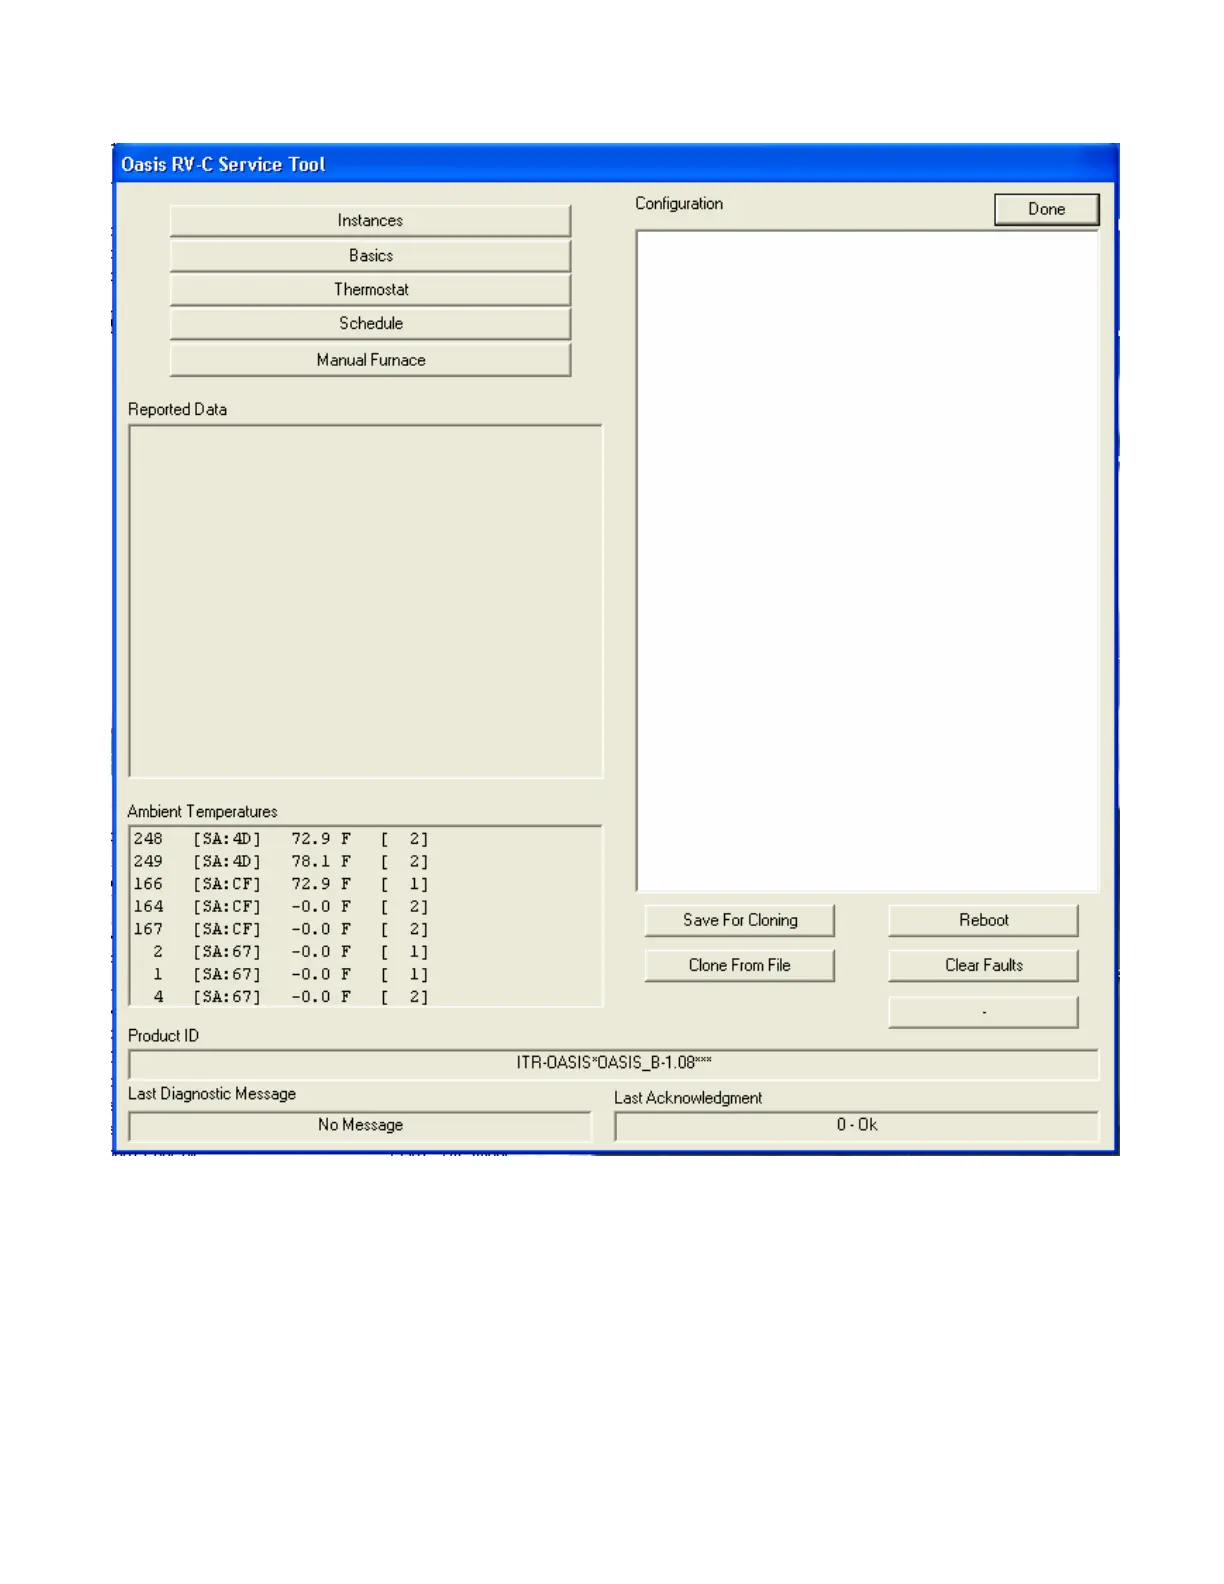Select the ambient temperature row 164
Viewport: 1224px width, 1584px height.
(282, 907)
